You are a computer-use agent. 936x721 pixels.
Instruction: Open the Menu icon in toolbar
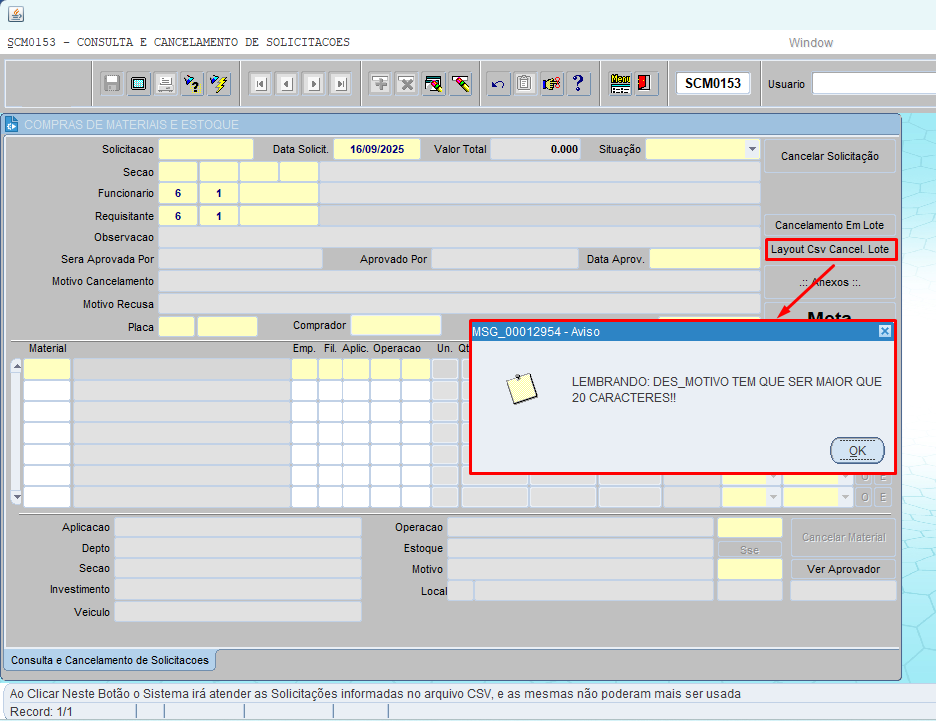pos(620,84)
